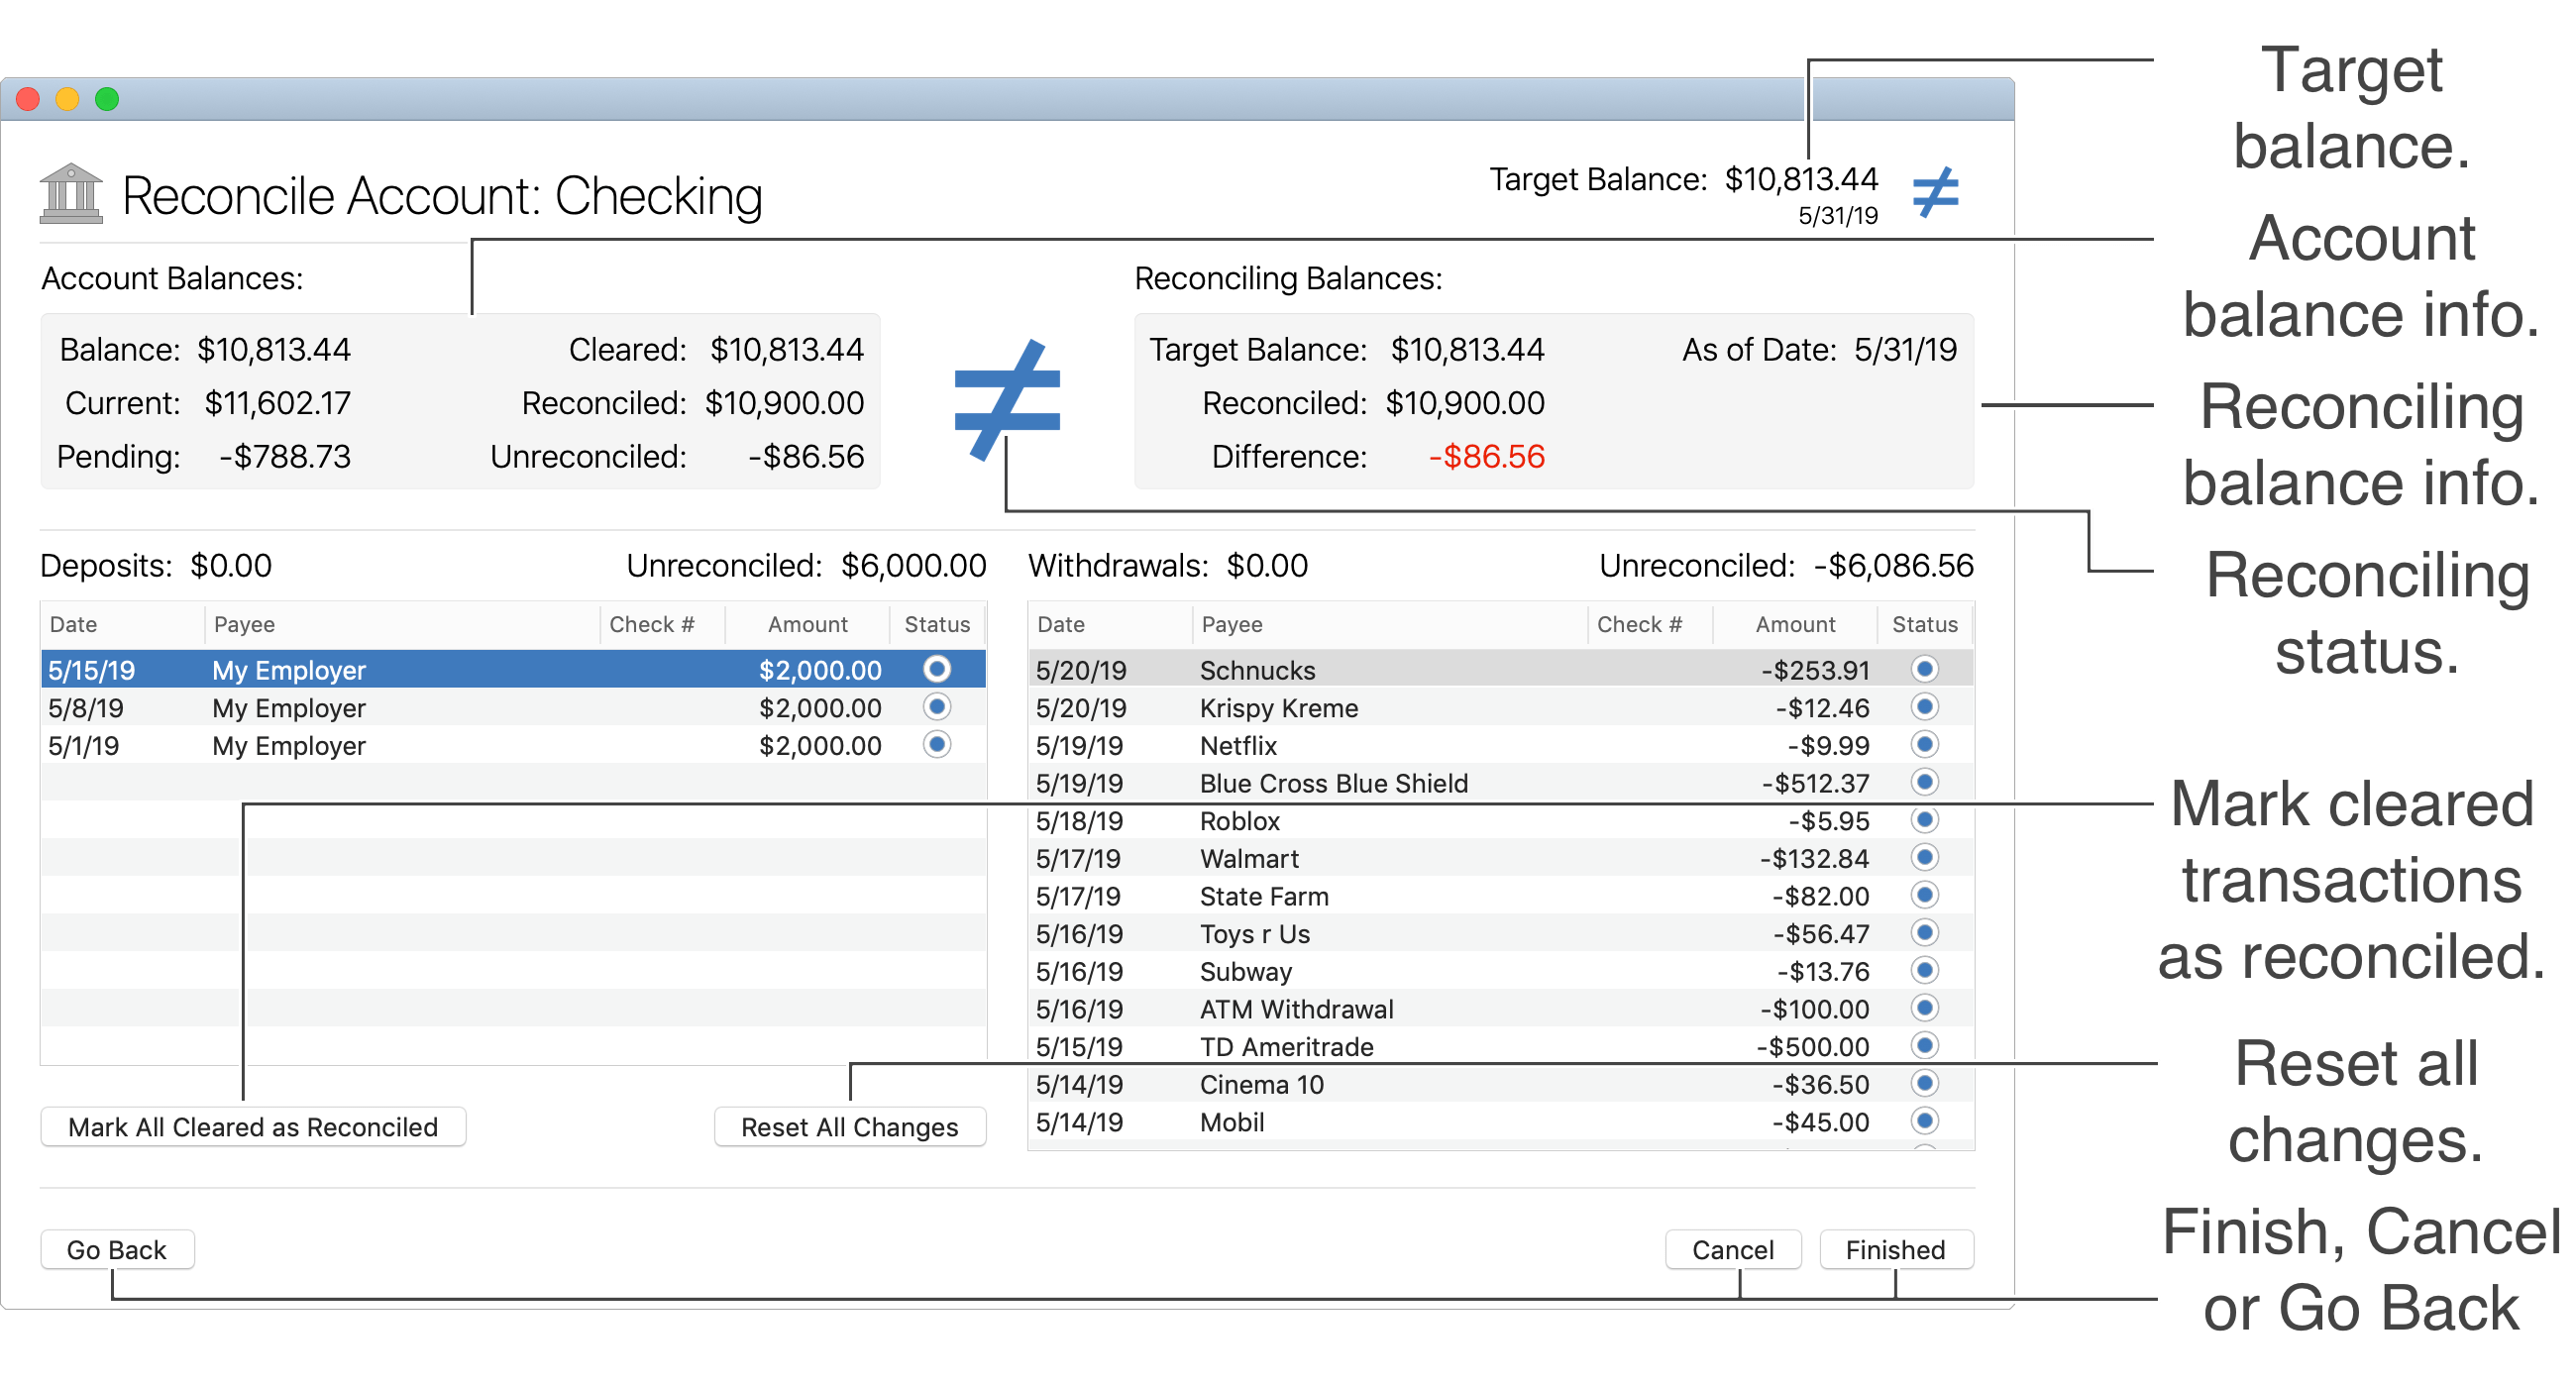The image size is (2576, 1387).
Task: Toggle the Schnucks withdrawal status circle
Action: click(1923, 669)
